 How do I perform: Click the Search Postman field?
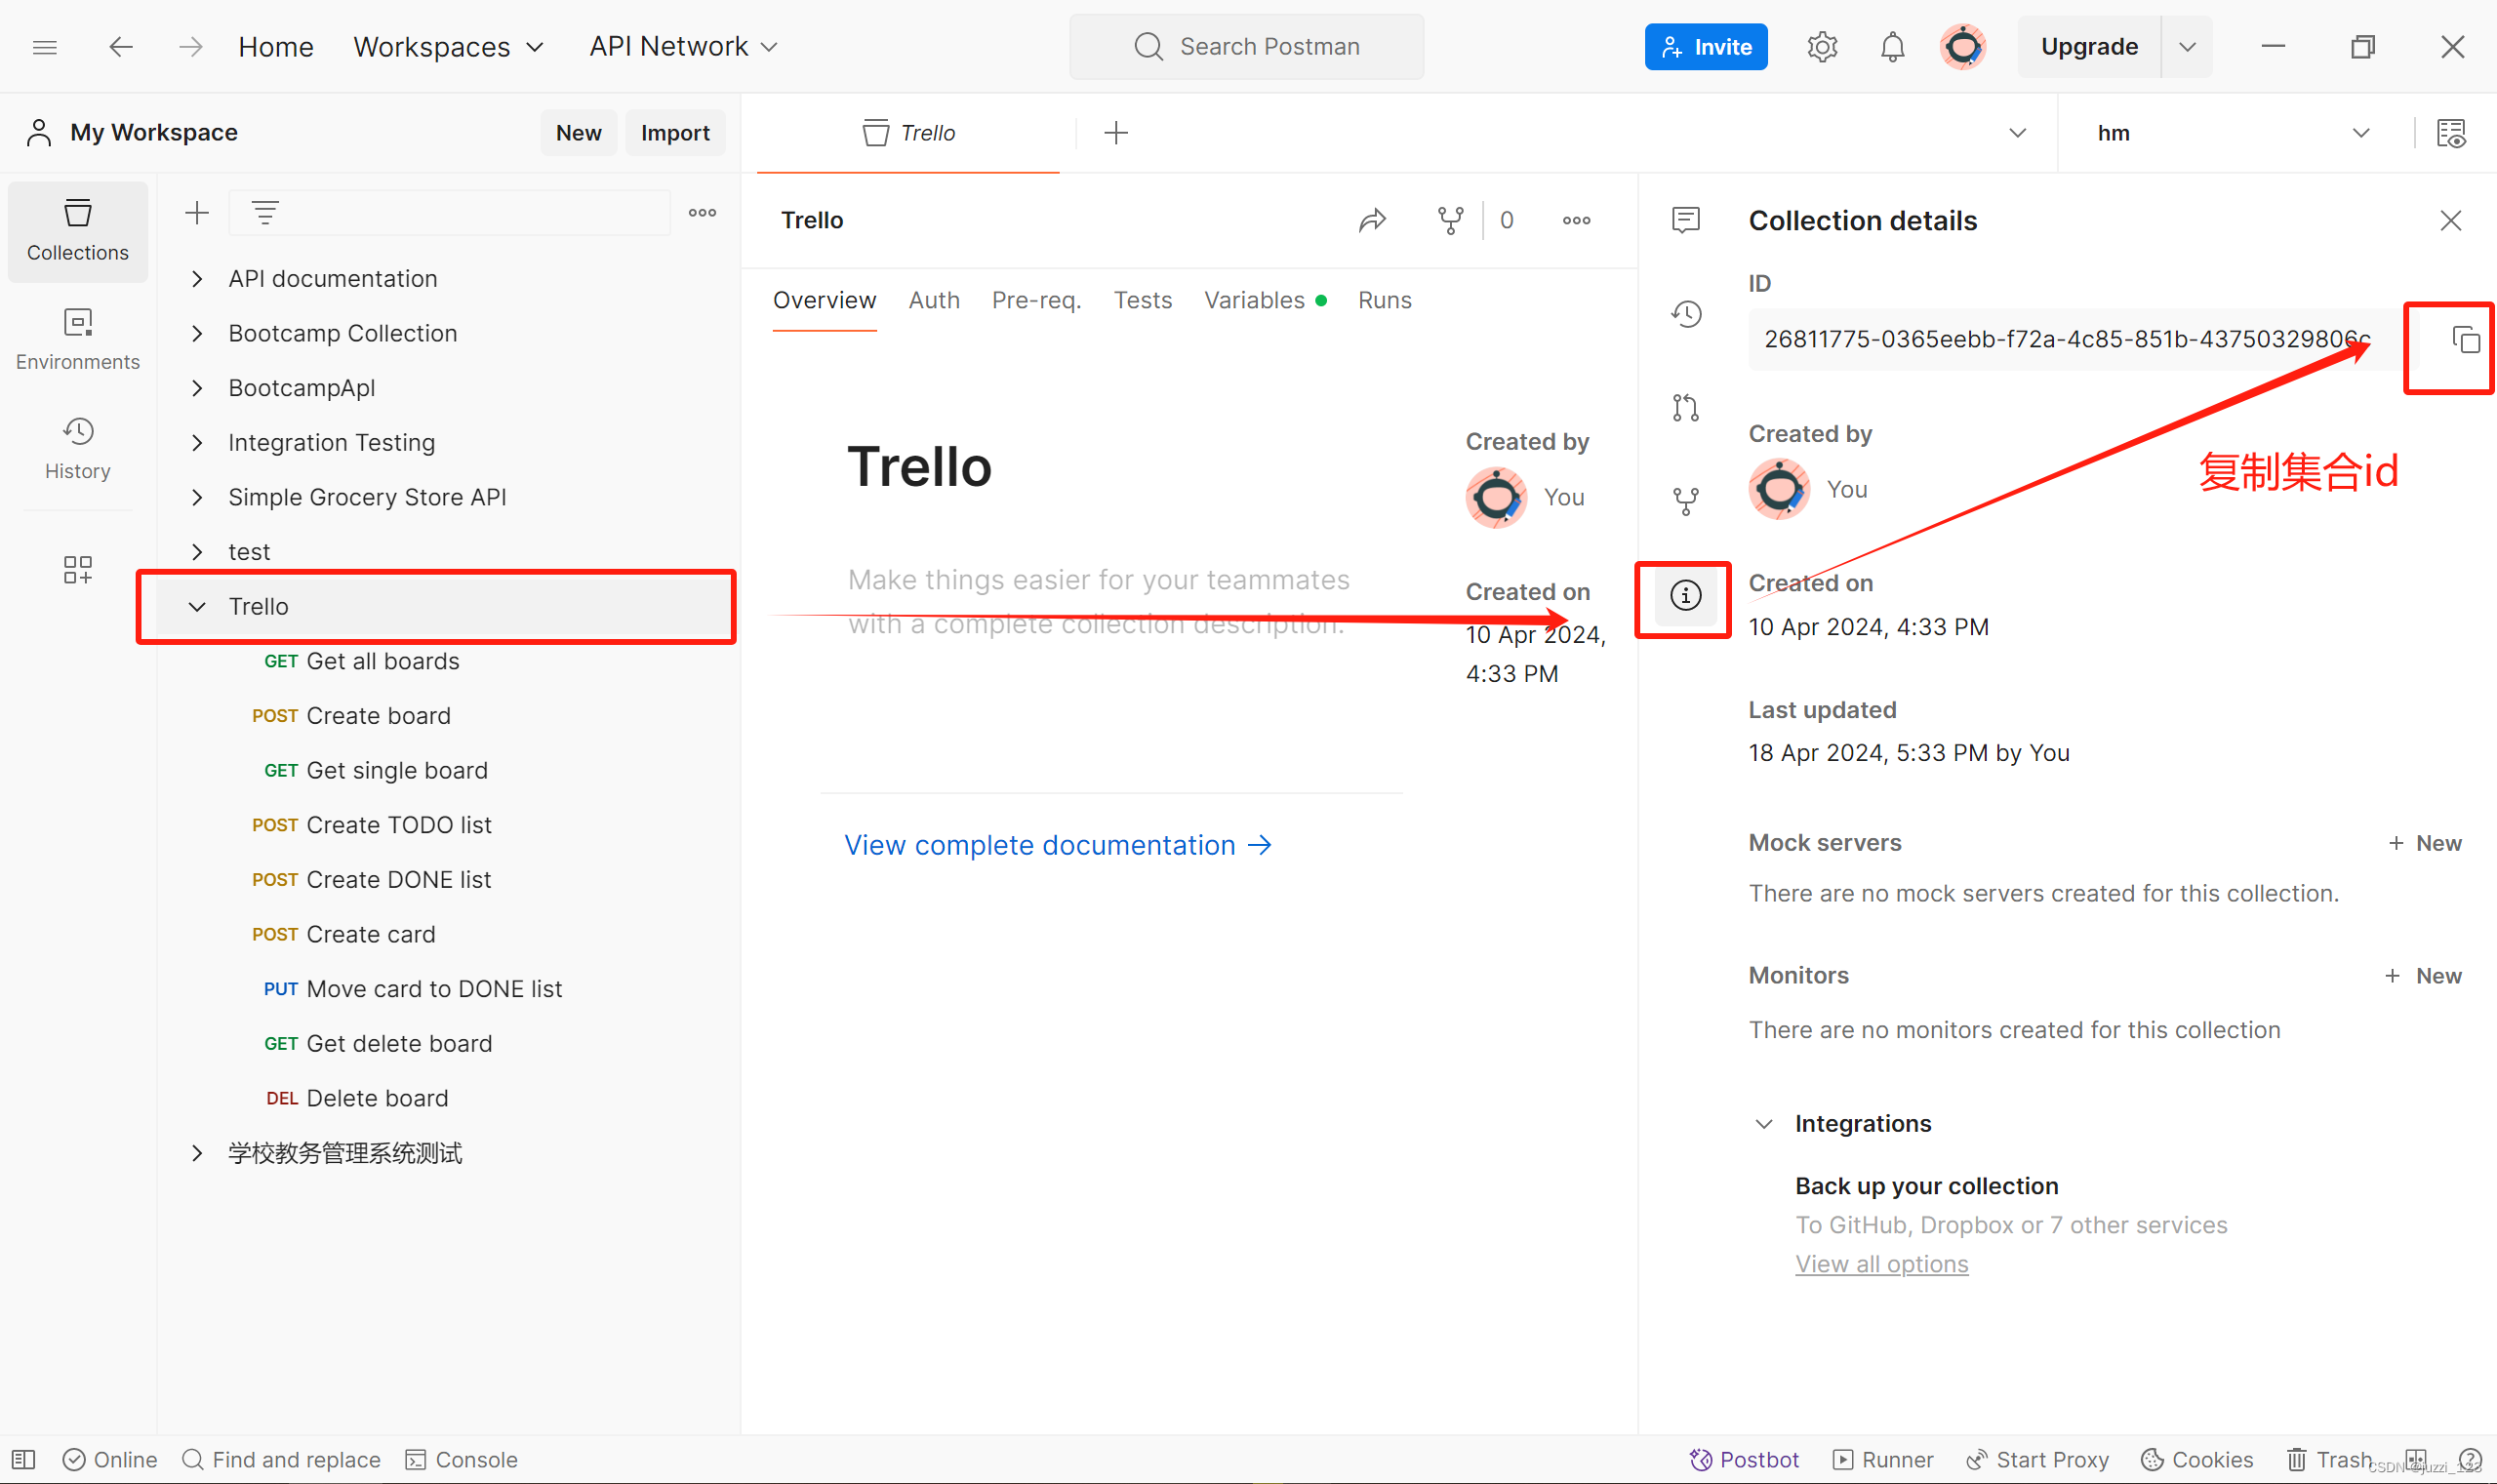1246,47
